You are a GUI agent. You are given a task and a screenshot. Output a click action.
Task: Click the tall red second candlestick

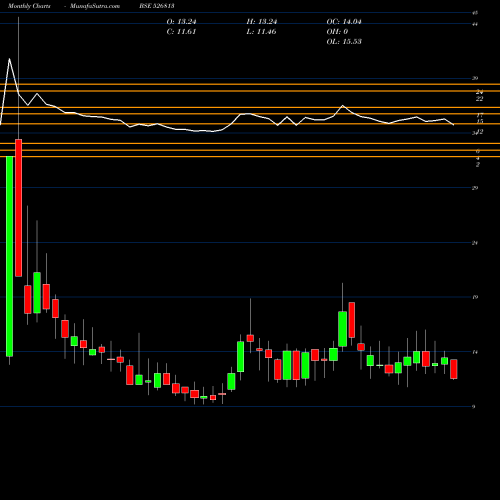tap(18, 208)
